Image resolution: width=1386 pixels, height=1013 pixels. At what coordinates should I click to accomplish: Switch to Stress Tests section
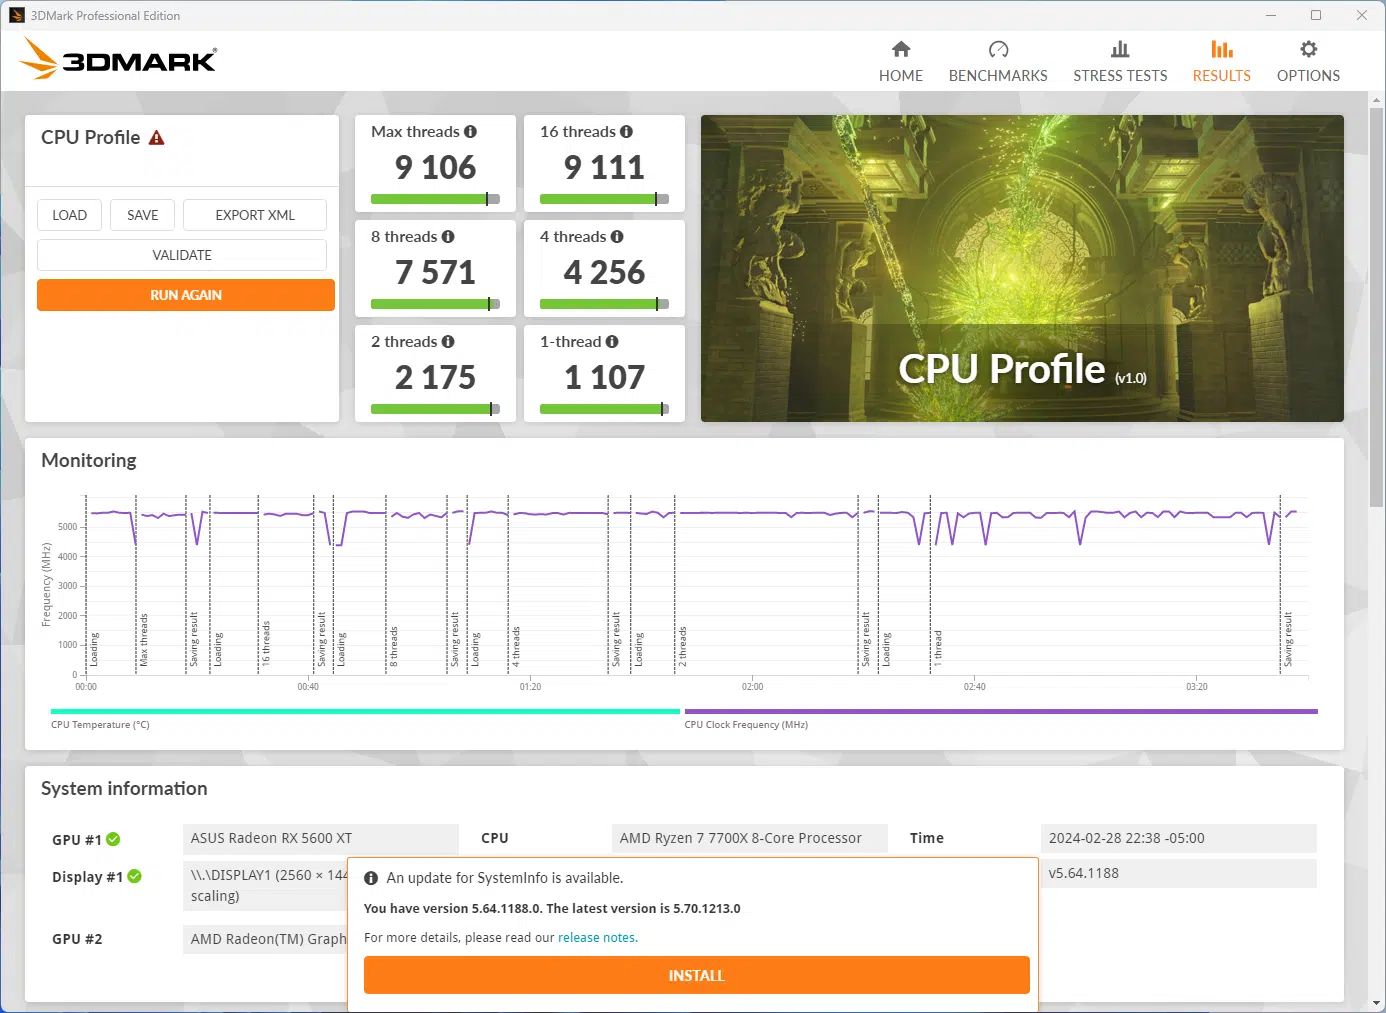click(1119, 62)
